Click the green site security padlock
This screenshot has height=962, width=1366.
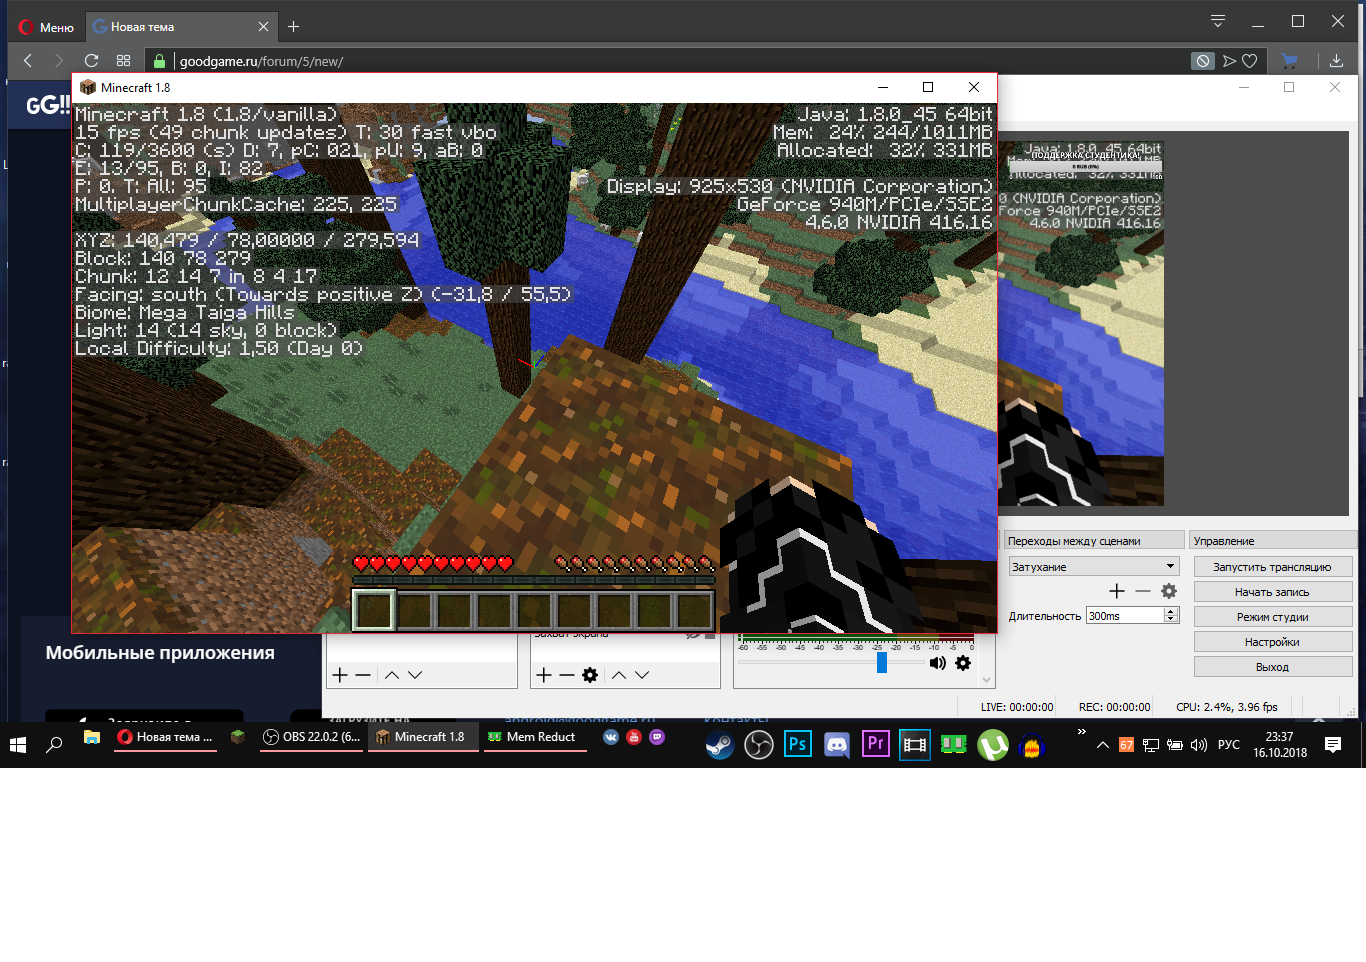coord(159,61)
